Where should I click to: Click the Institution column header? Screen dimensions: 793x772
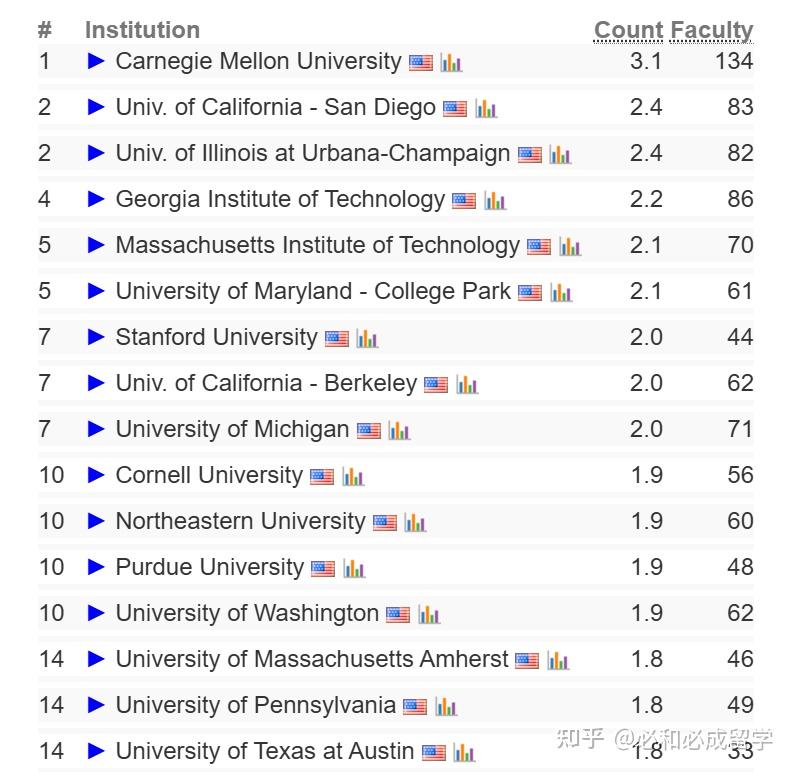(142, 31)
